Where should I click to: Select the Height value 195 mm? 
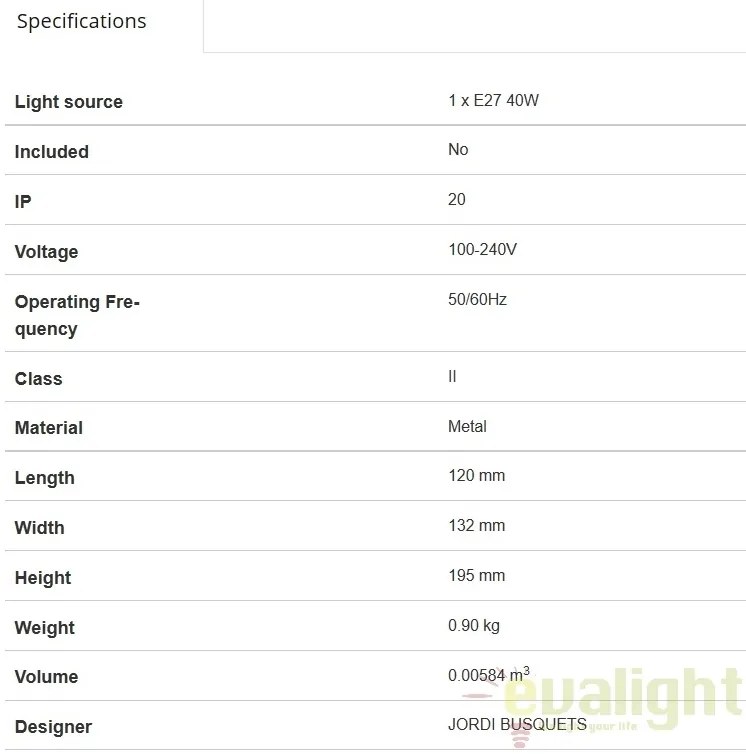[476, 576]
